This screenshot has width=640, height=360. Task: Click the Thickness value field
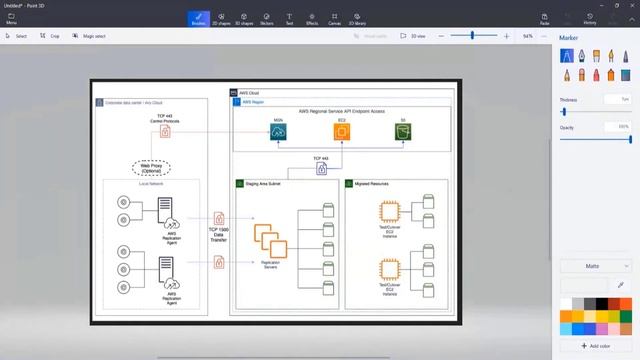(618, 99)
